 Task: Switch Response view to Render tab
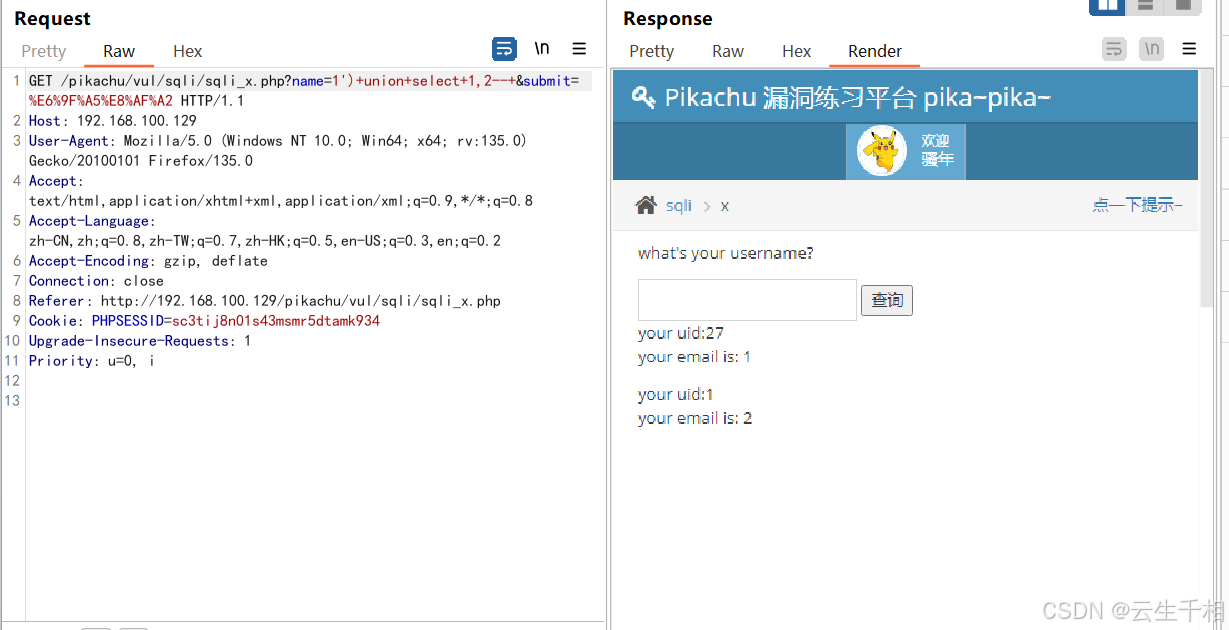(x=875, y=51)
